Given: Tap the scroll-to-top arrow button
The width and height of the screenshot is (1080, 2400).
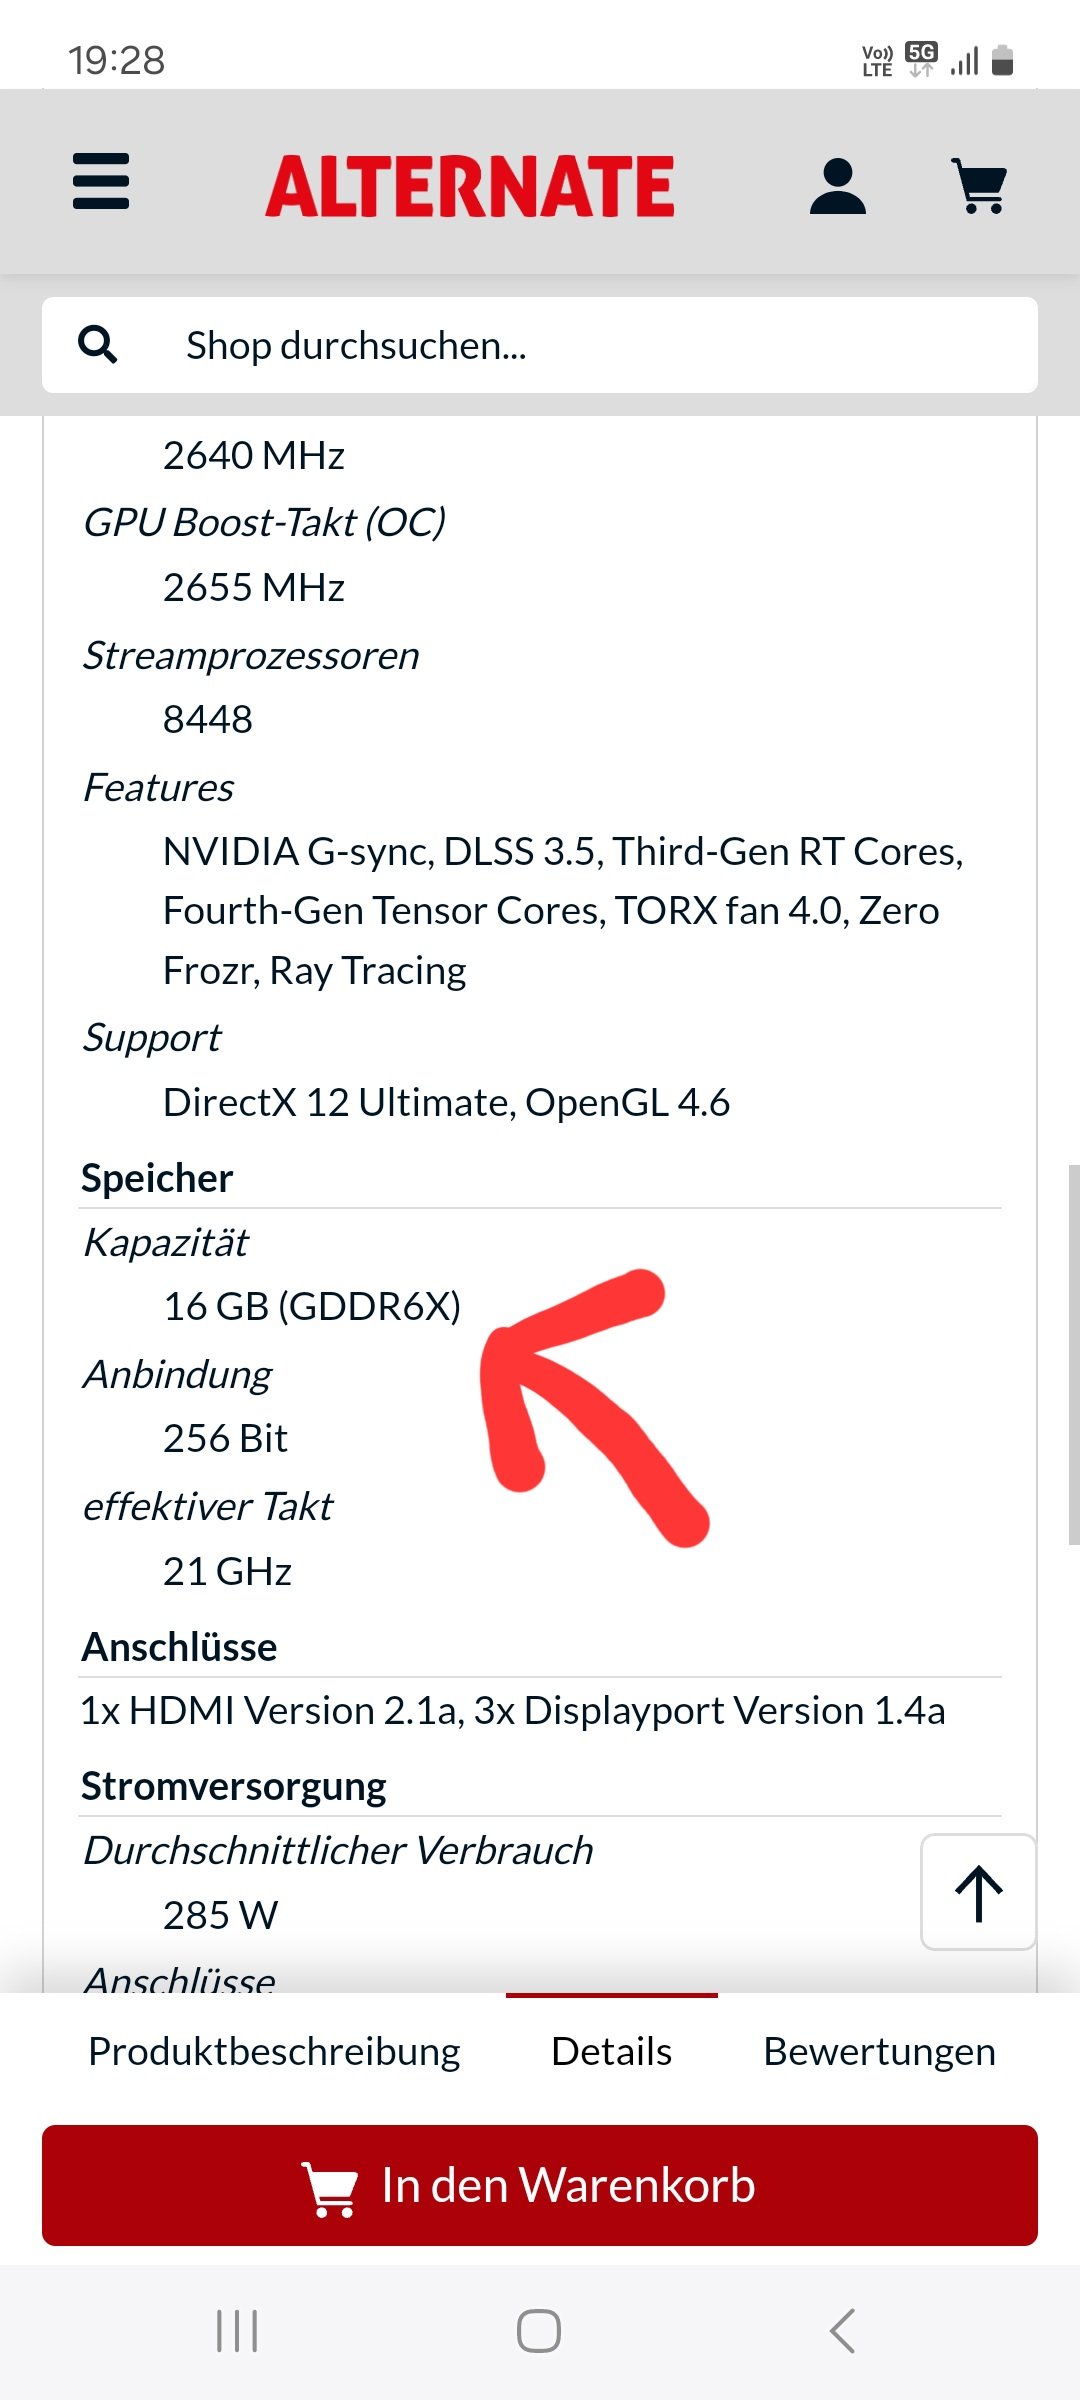Looking at the screenshot, I should (977, 1892).
